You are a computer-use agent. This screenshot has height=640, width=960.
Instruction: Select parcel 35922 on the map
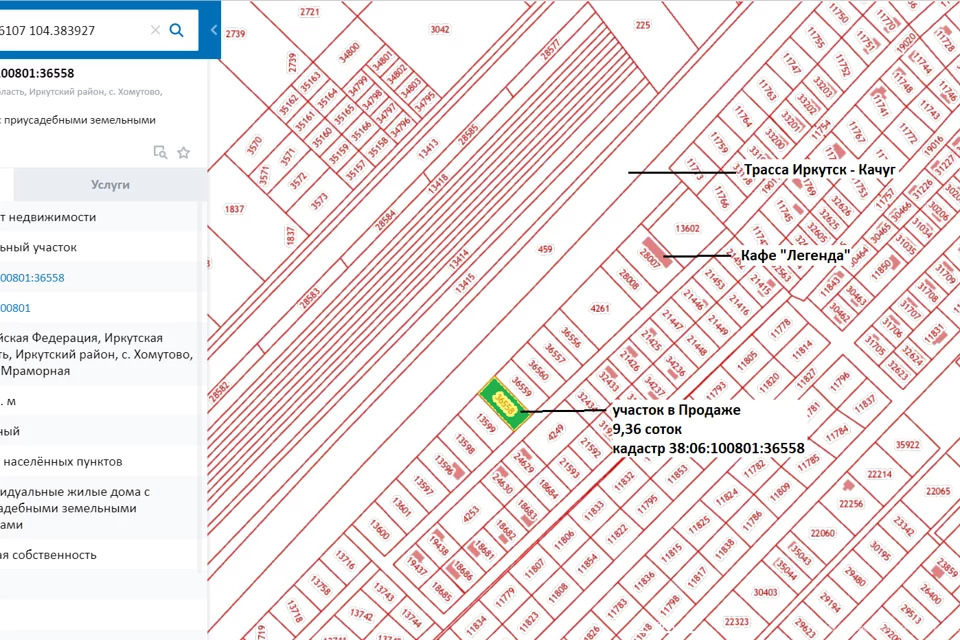click(x=908, y=445)
